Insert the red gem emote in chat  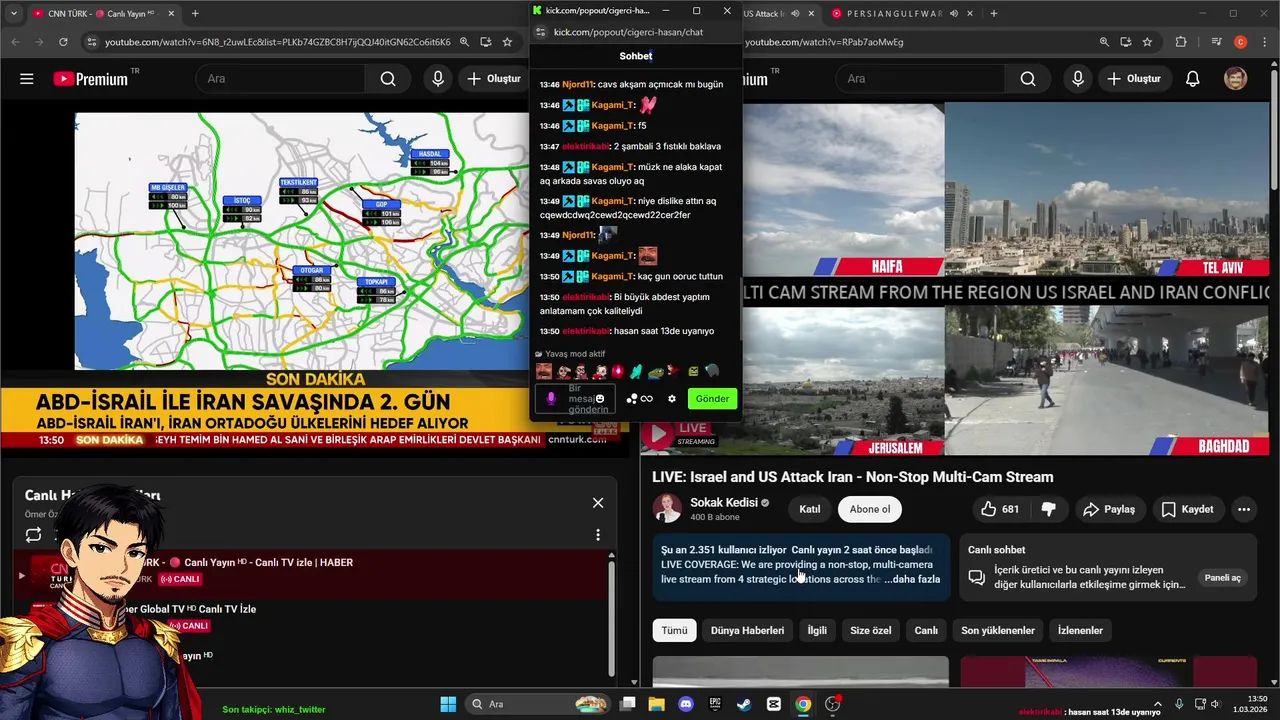[x=618, y=372]
